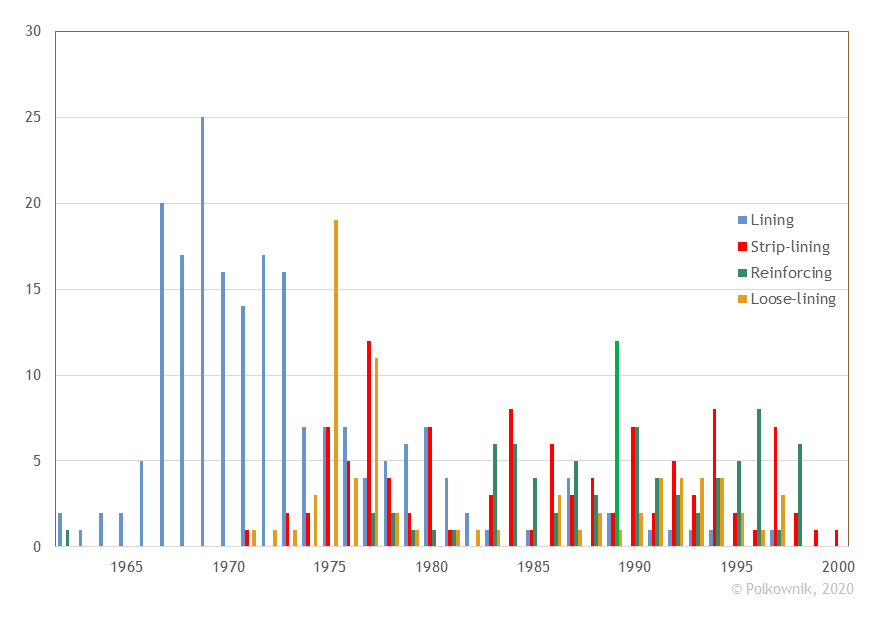Click the blue color swatch beside Lining
The height and width of the screenshot is (622, 880).
(x=740, y=219)
